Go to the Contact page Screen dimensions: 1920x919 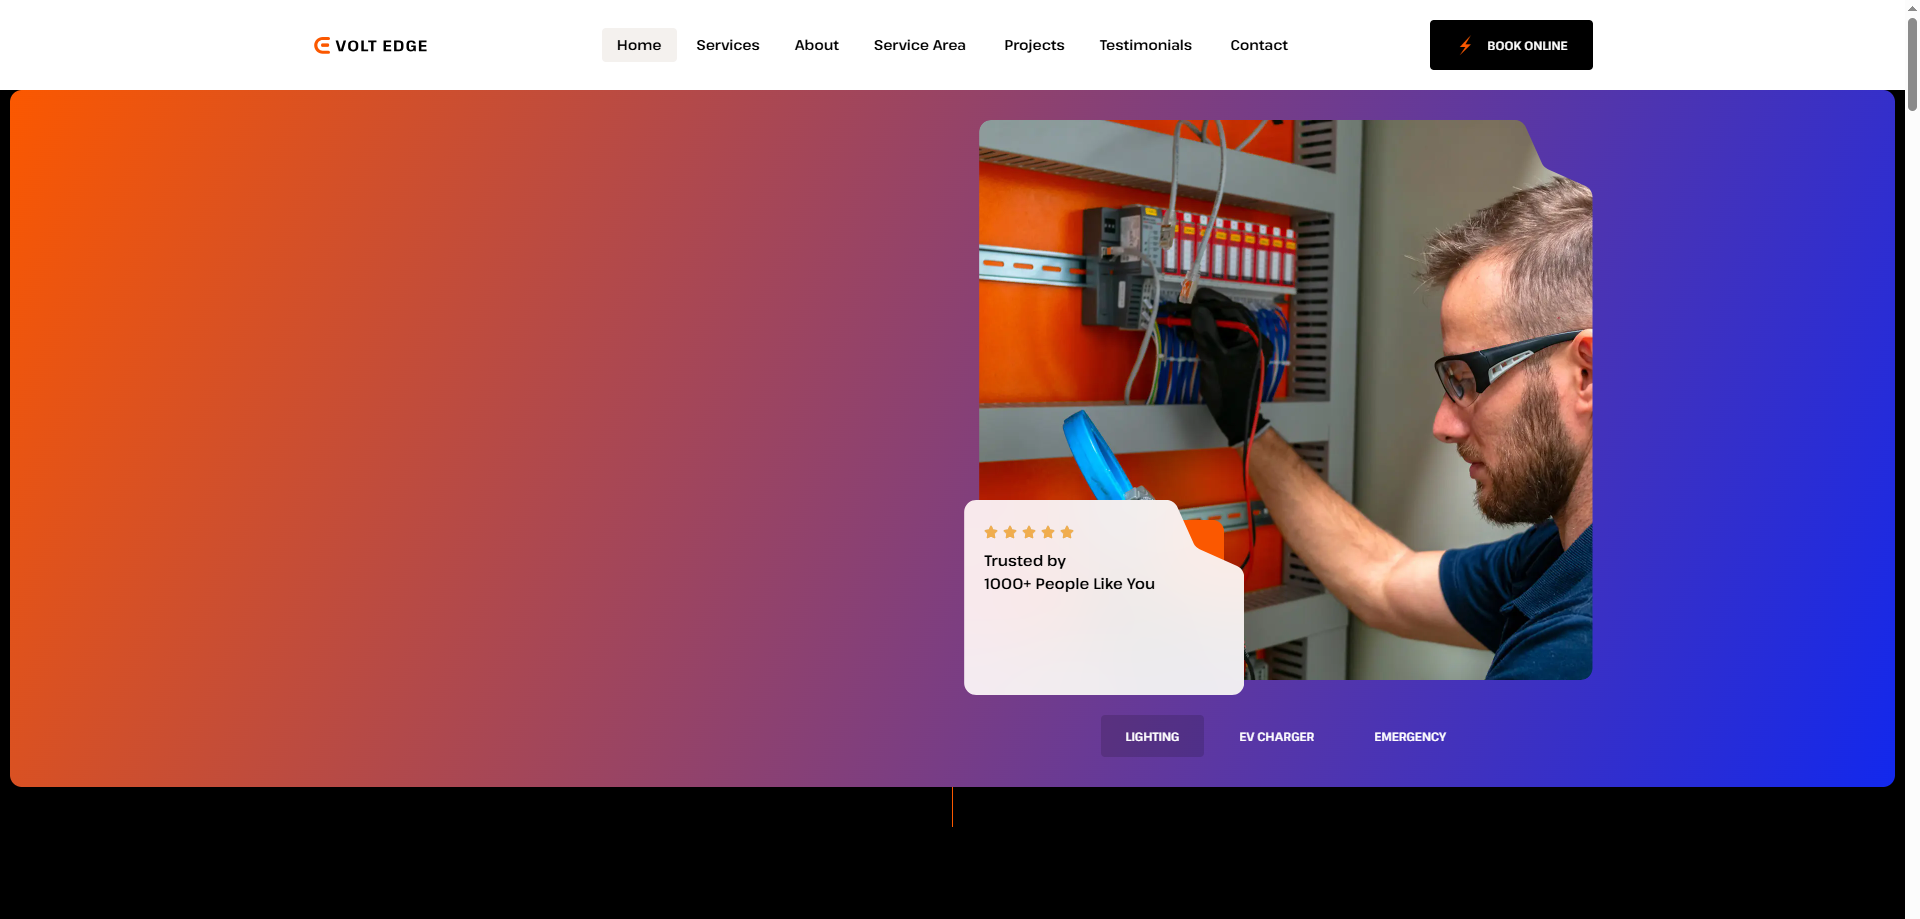1258,45
